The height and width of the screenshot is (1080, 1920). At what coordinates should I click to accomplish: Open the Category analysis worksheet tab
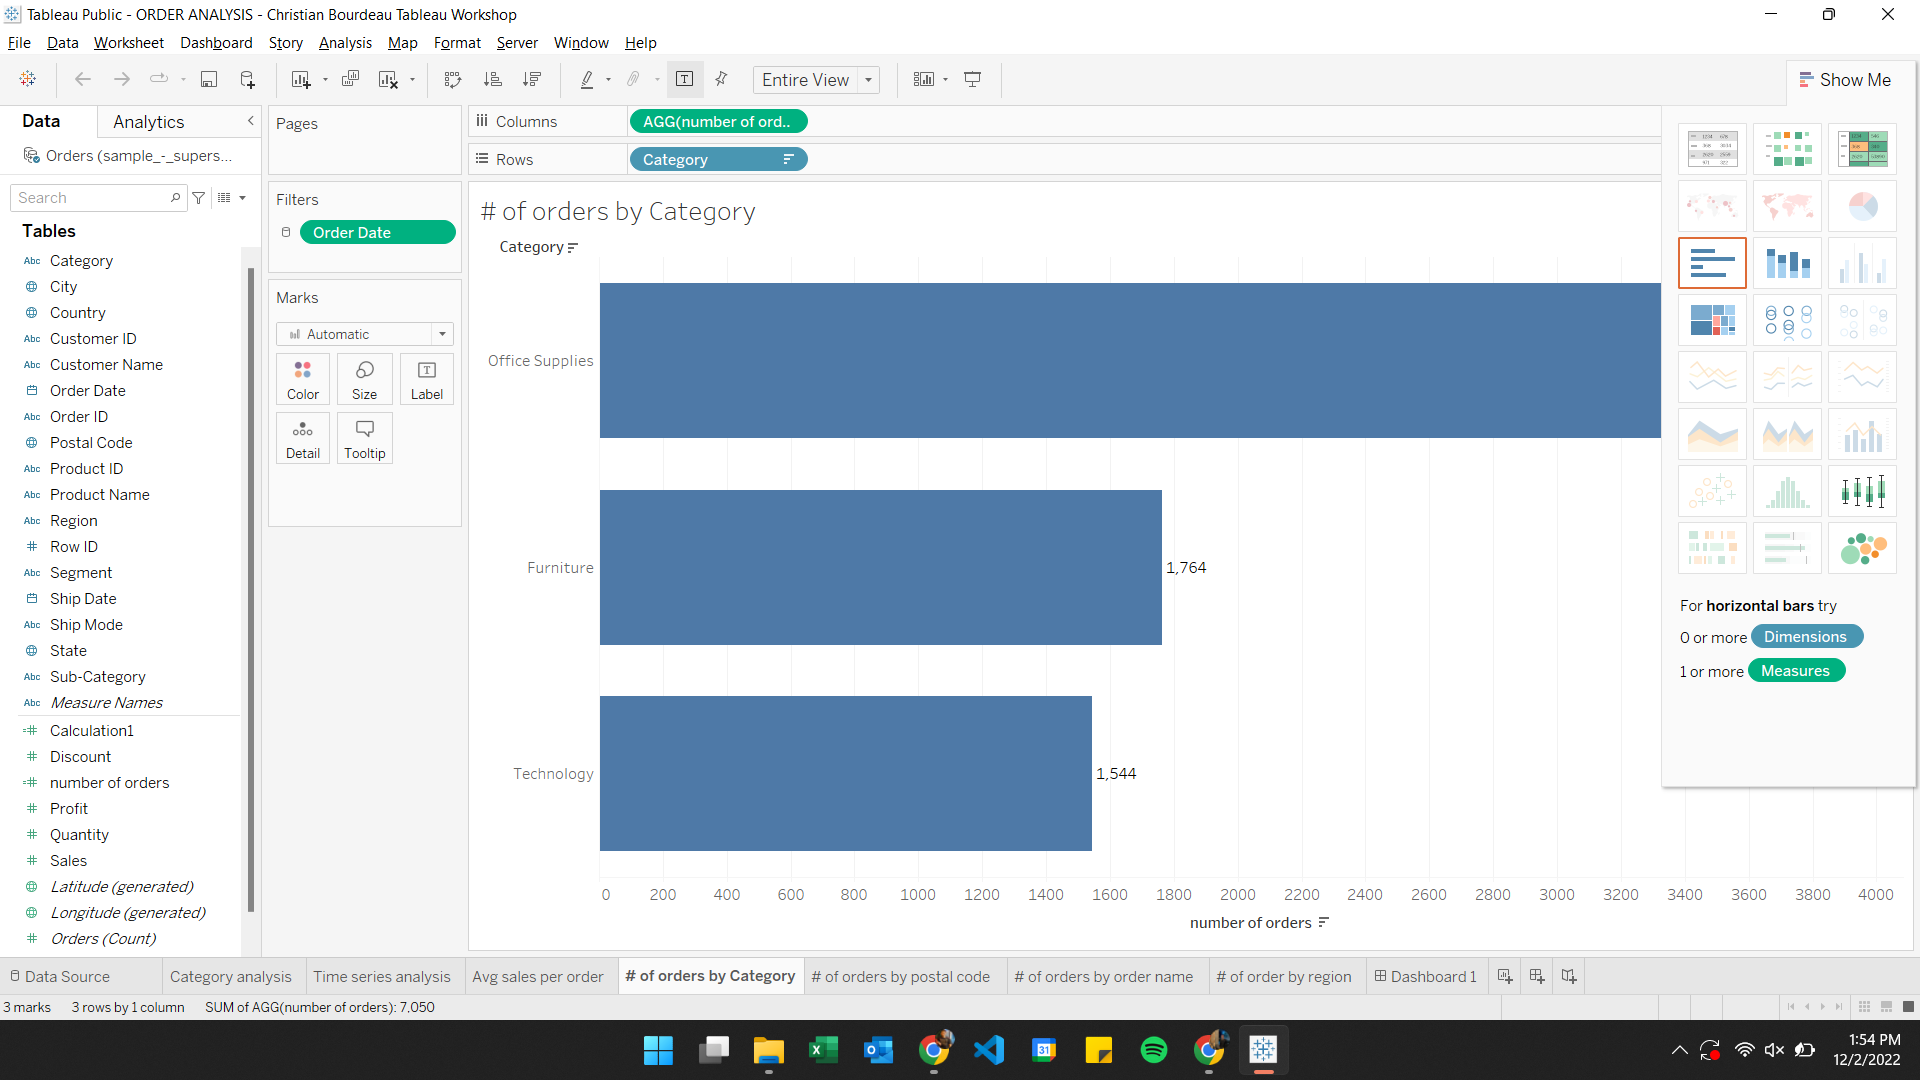[231, 976]
